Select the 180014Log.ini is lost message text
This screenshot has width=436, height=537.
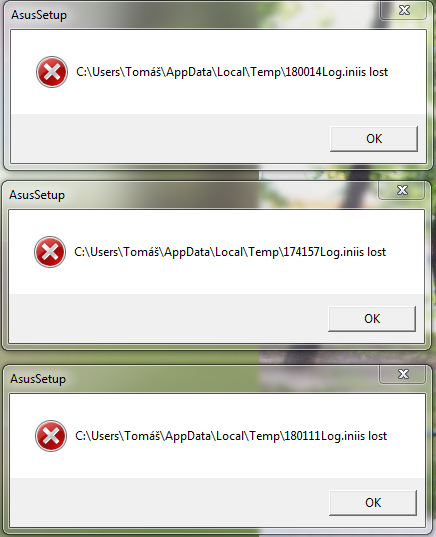(x=232, y=72)
